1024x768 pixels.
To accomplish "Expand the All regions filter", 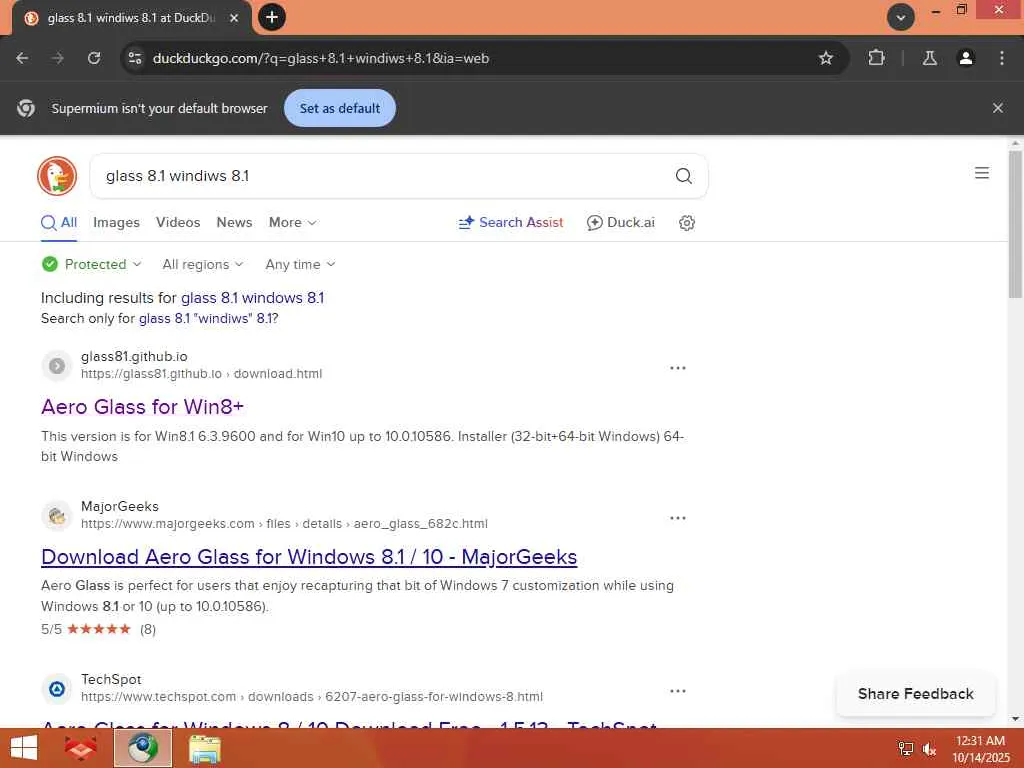I will (202, 264).
